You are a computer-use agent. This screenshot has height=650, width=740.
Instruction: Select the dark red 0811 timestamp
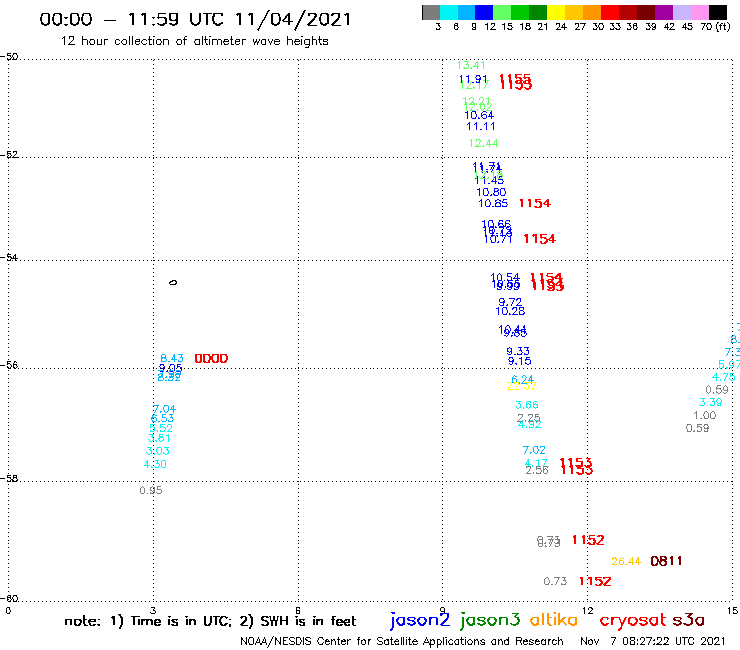click(x=666, y=561)
